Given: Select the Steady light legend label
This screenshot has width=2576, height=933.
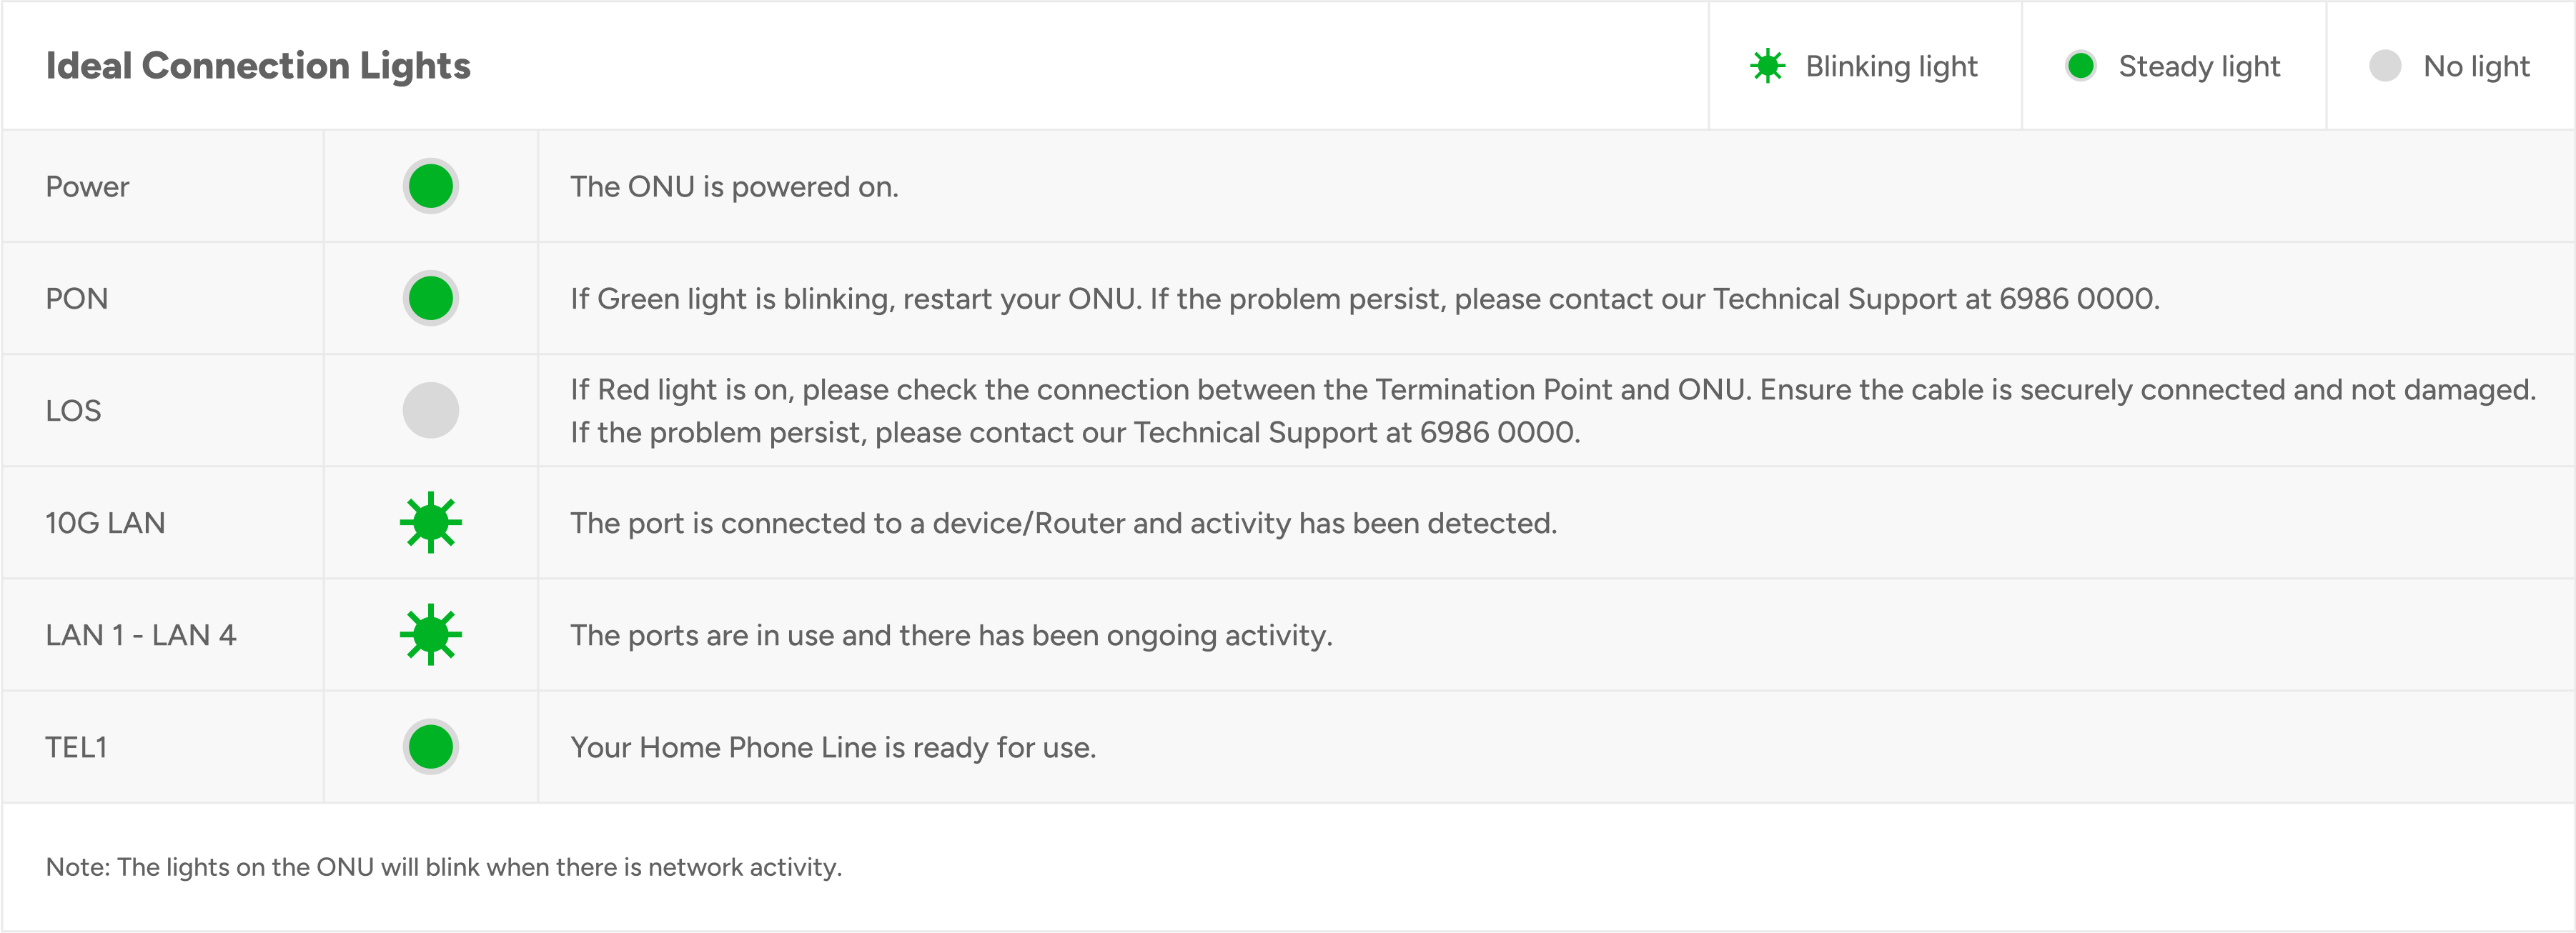Looking at the screenshot, I should coord(2199,66).
